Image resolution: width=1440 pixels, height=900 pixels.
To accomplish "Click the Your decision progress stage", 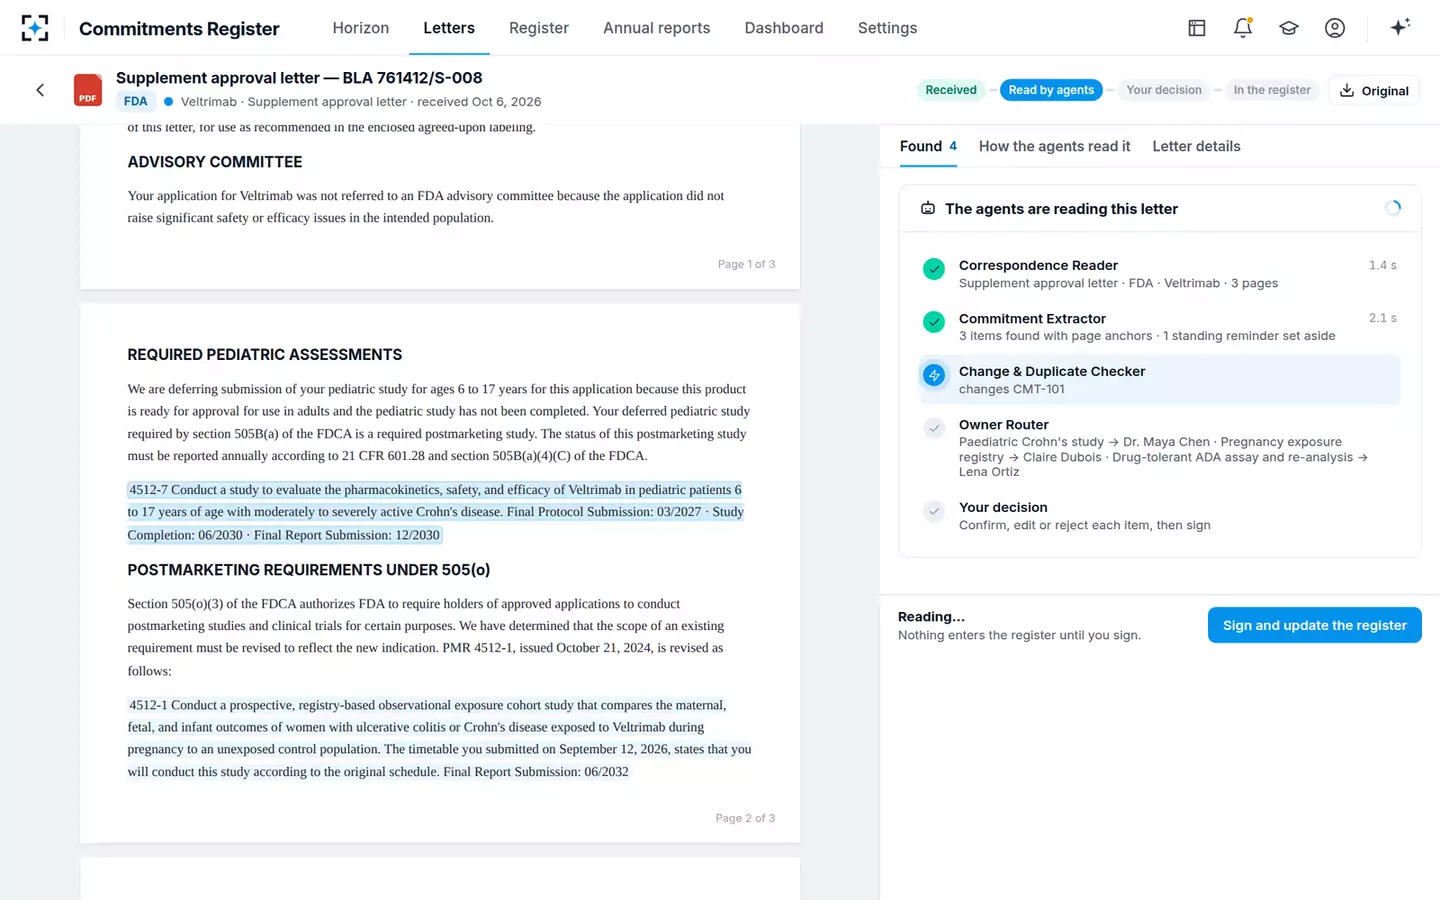I will tap(1164, 90).
